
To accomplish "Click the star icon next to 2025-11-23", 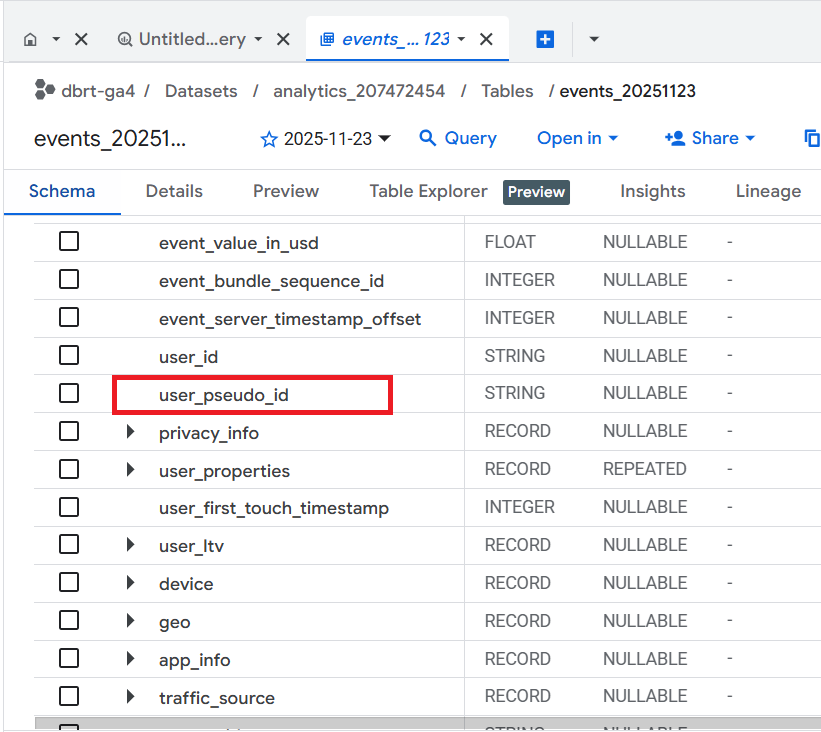I will point(268,139).
